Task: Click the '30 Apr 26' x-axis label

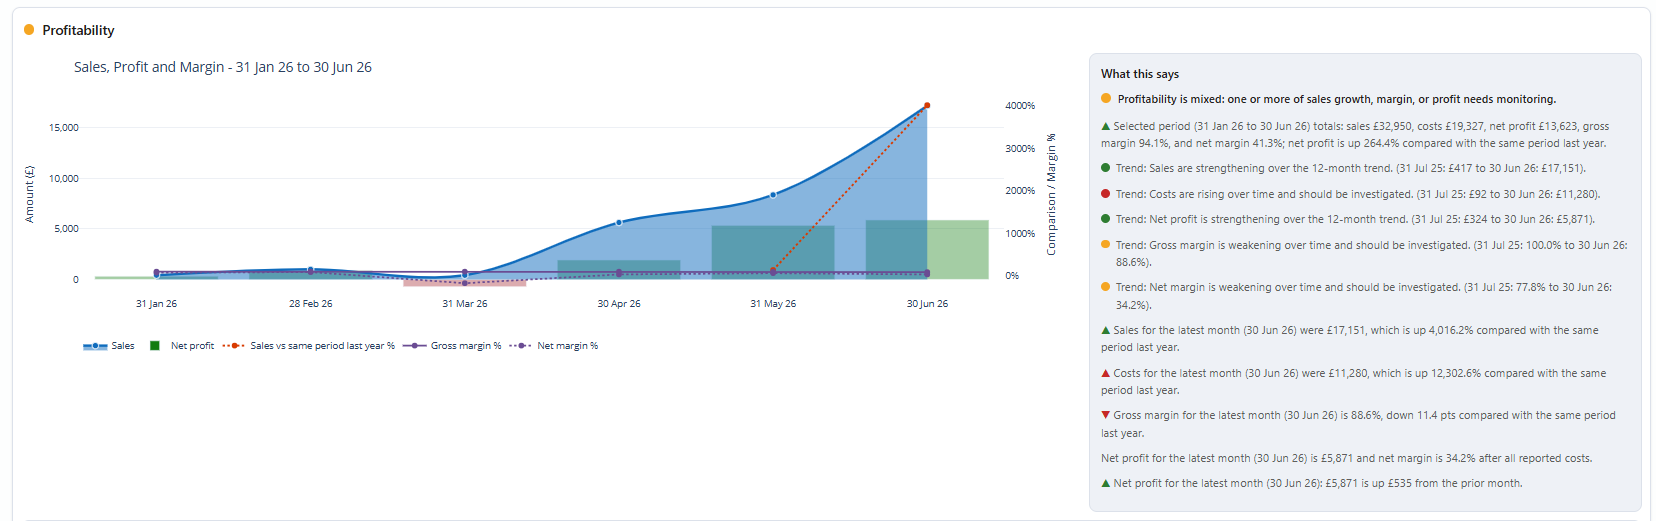Action: pyautogui.click(x=619, y=303)
